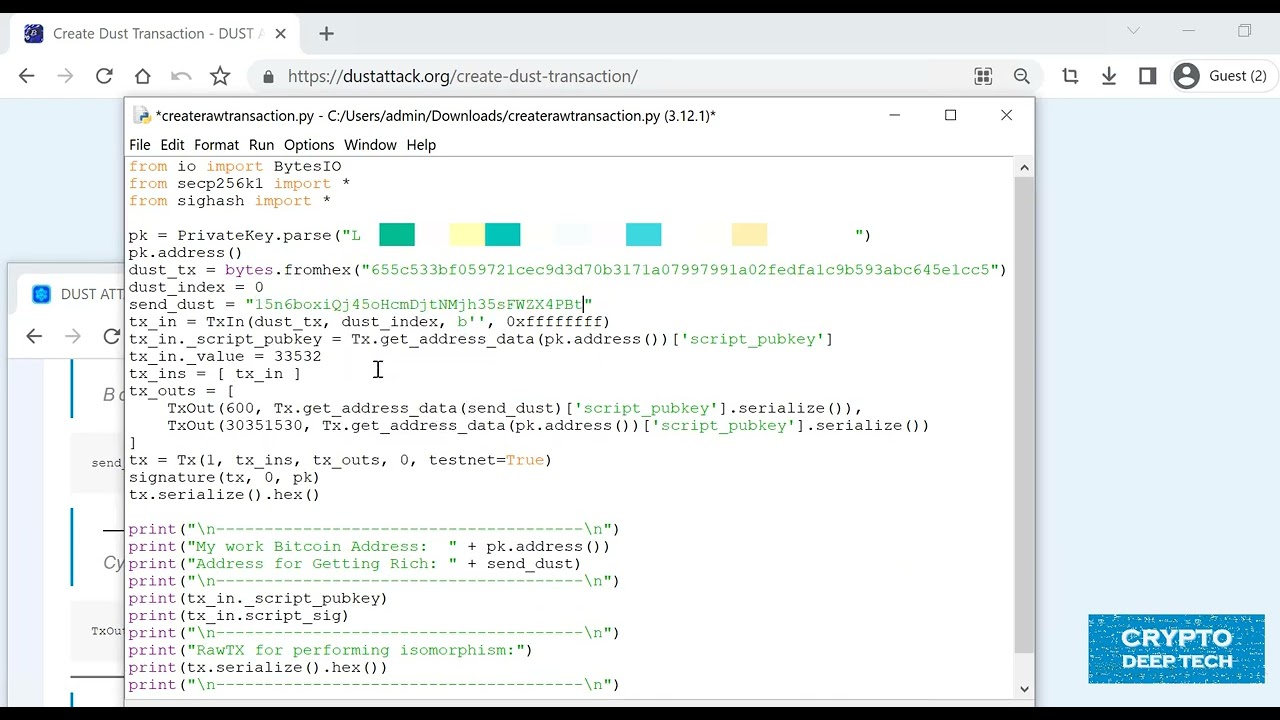
Task: Open the IDLE Edit menu
Action: click(x=172, y=145)
